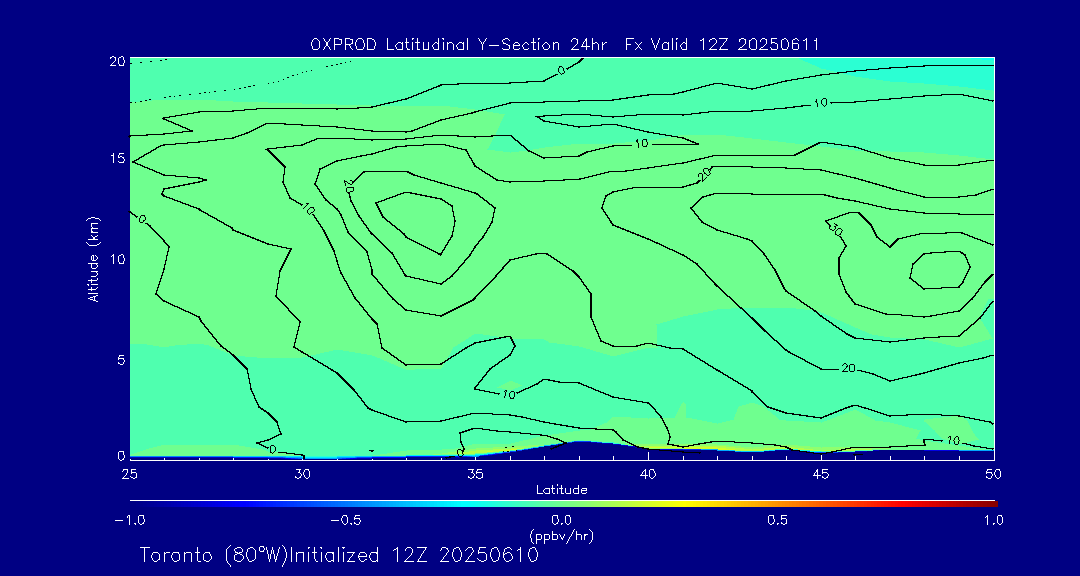Click the 20 contour label near latitude 31 at 14 km

(x=349, y=185)
